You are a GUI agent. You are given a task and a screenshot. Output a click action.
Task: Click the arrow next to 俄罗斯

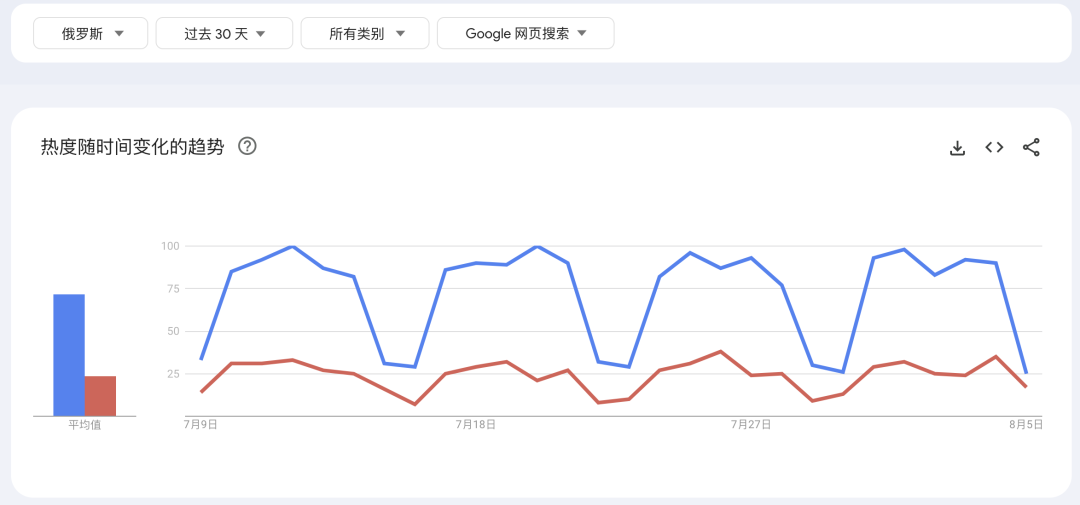(119, 33)
